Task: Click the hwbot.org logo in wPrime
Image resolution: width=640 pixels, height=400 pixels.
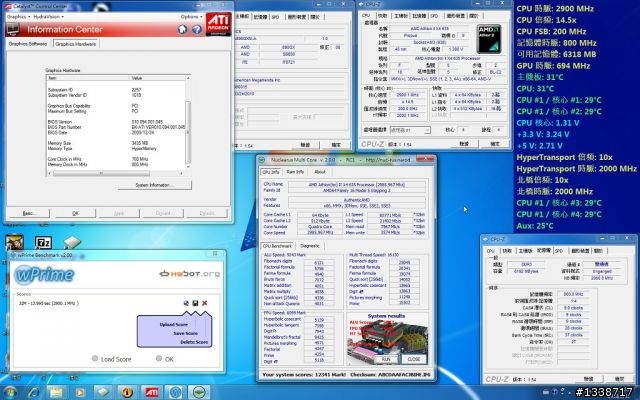Action: pos(189,273)
